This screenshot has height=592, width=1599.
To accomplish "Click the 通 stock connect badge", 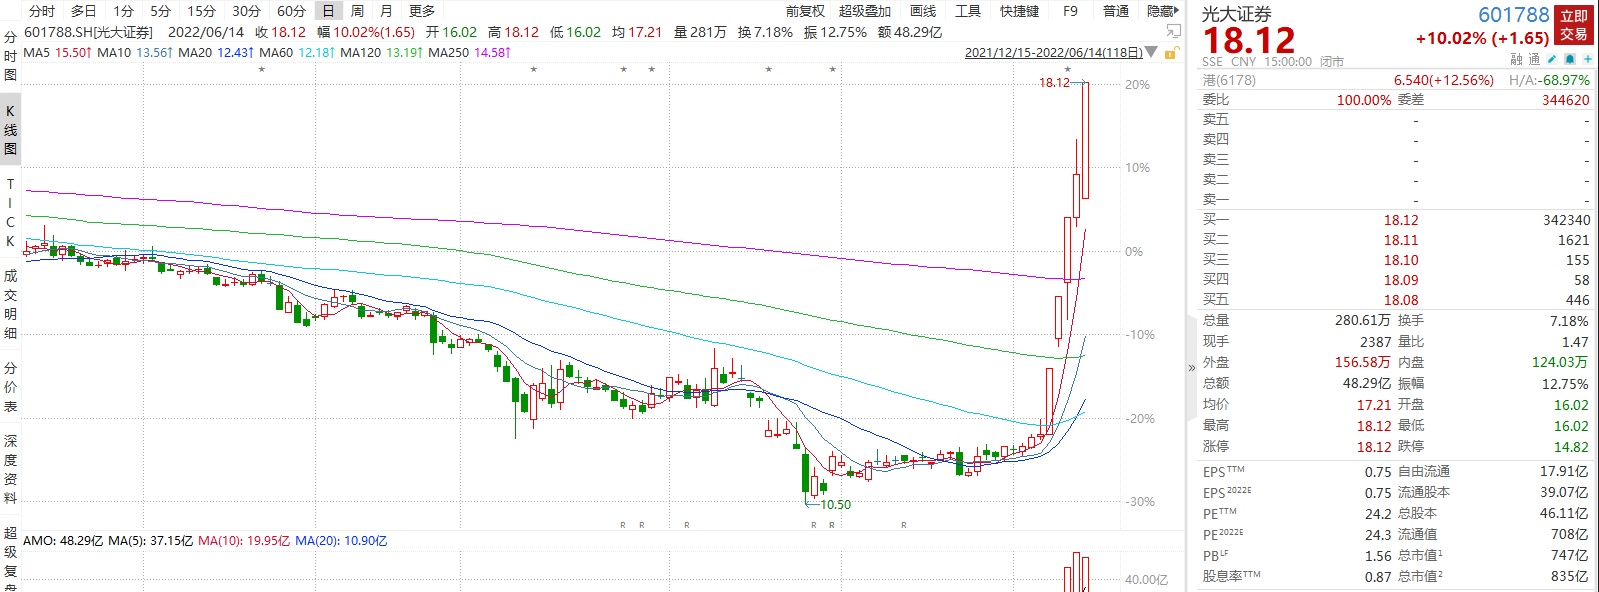I will pyautogui.click(x=1534, y=60).
